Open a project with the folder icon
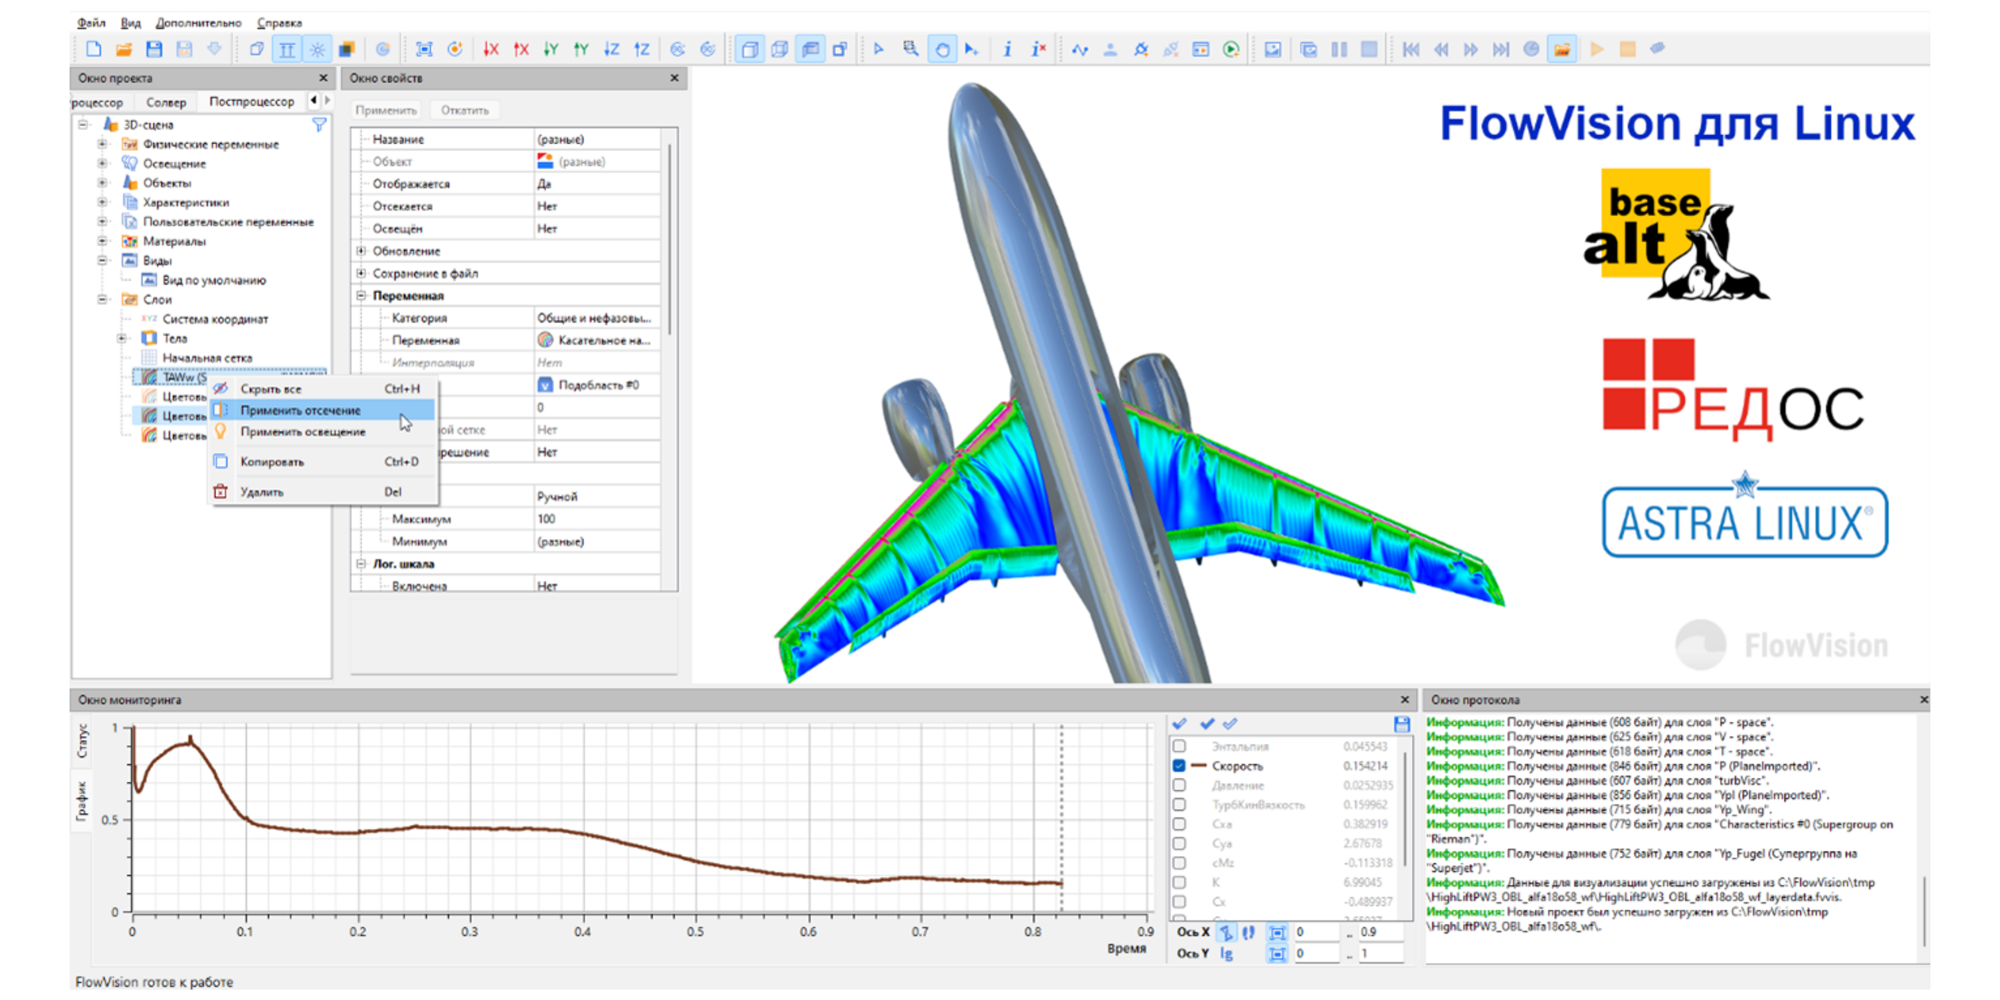 point(124,49)
